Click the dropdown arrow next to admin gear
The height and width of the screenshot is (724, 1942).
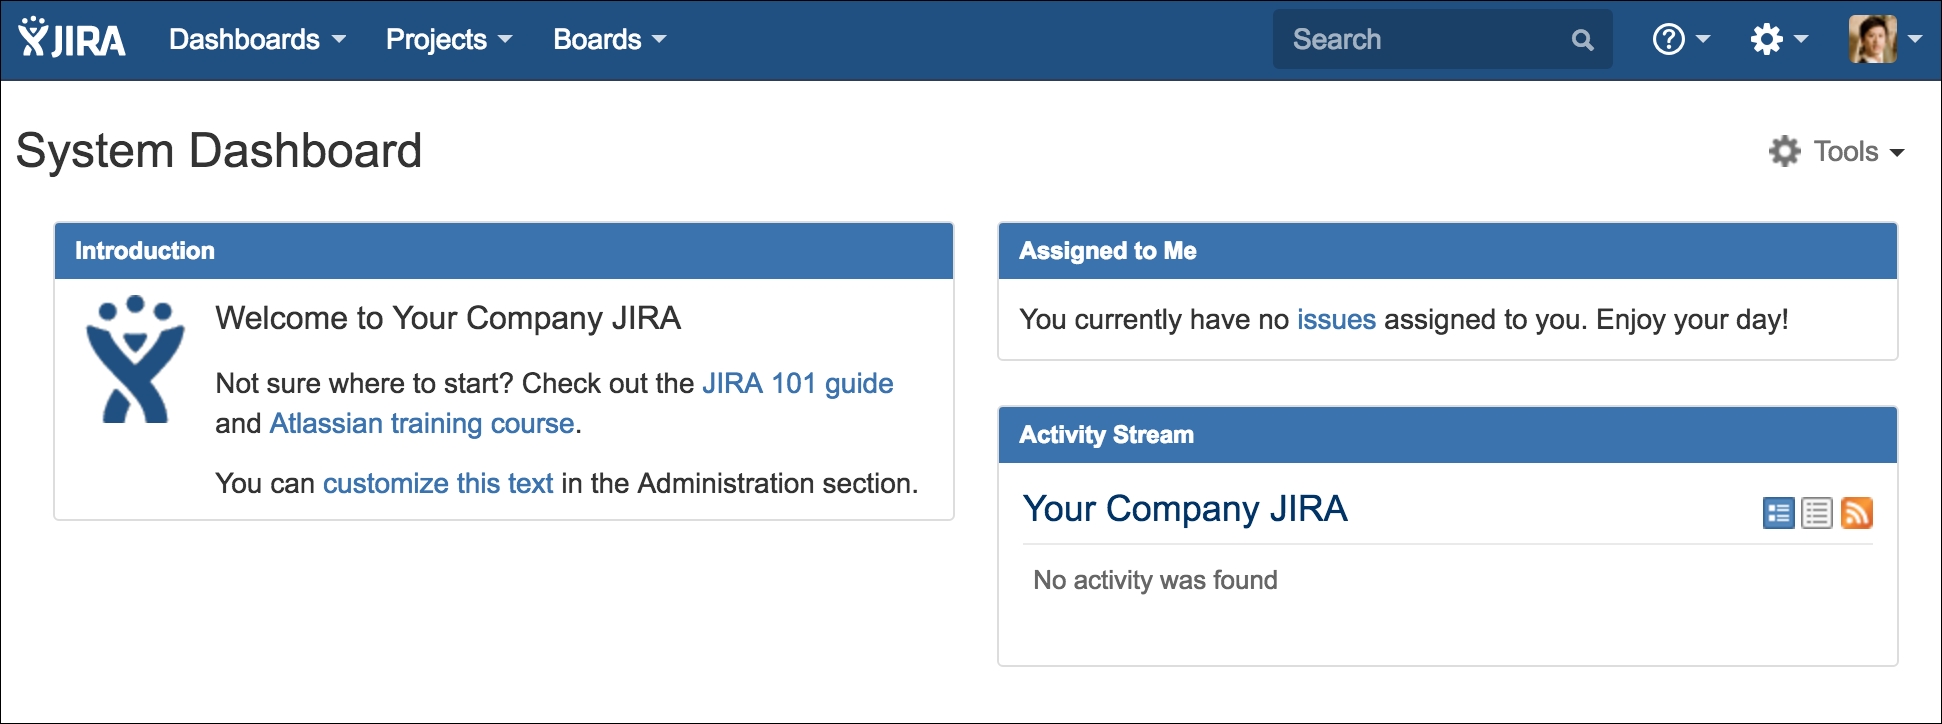pos(1801,39)
